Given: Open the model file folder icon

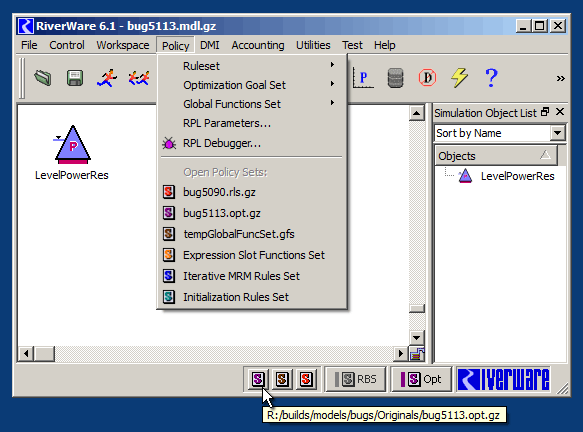Looking at the screenshot, I should tap(43, 78).
